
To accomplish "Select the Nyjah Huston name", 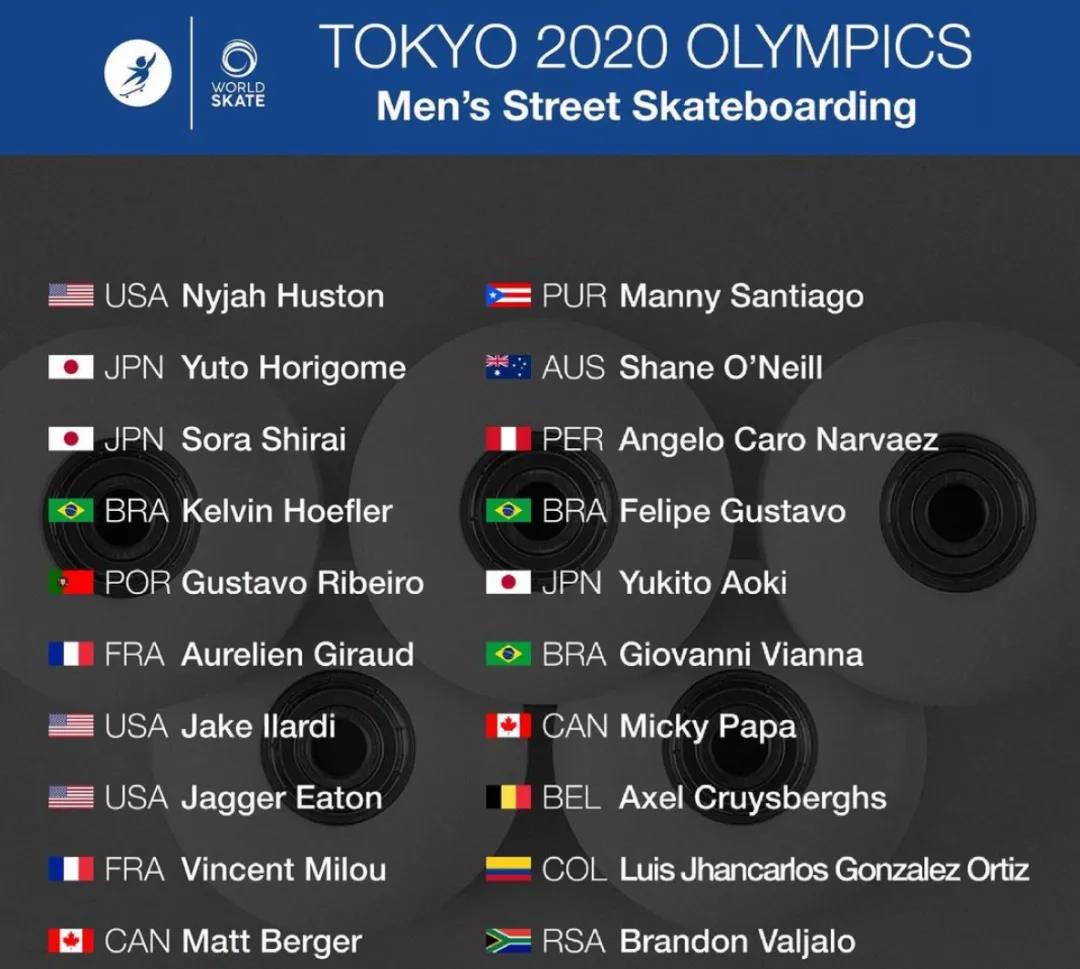I will [x=282, y=297].
